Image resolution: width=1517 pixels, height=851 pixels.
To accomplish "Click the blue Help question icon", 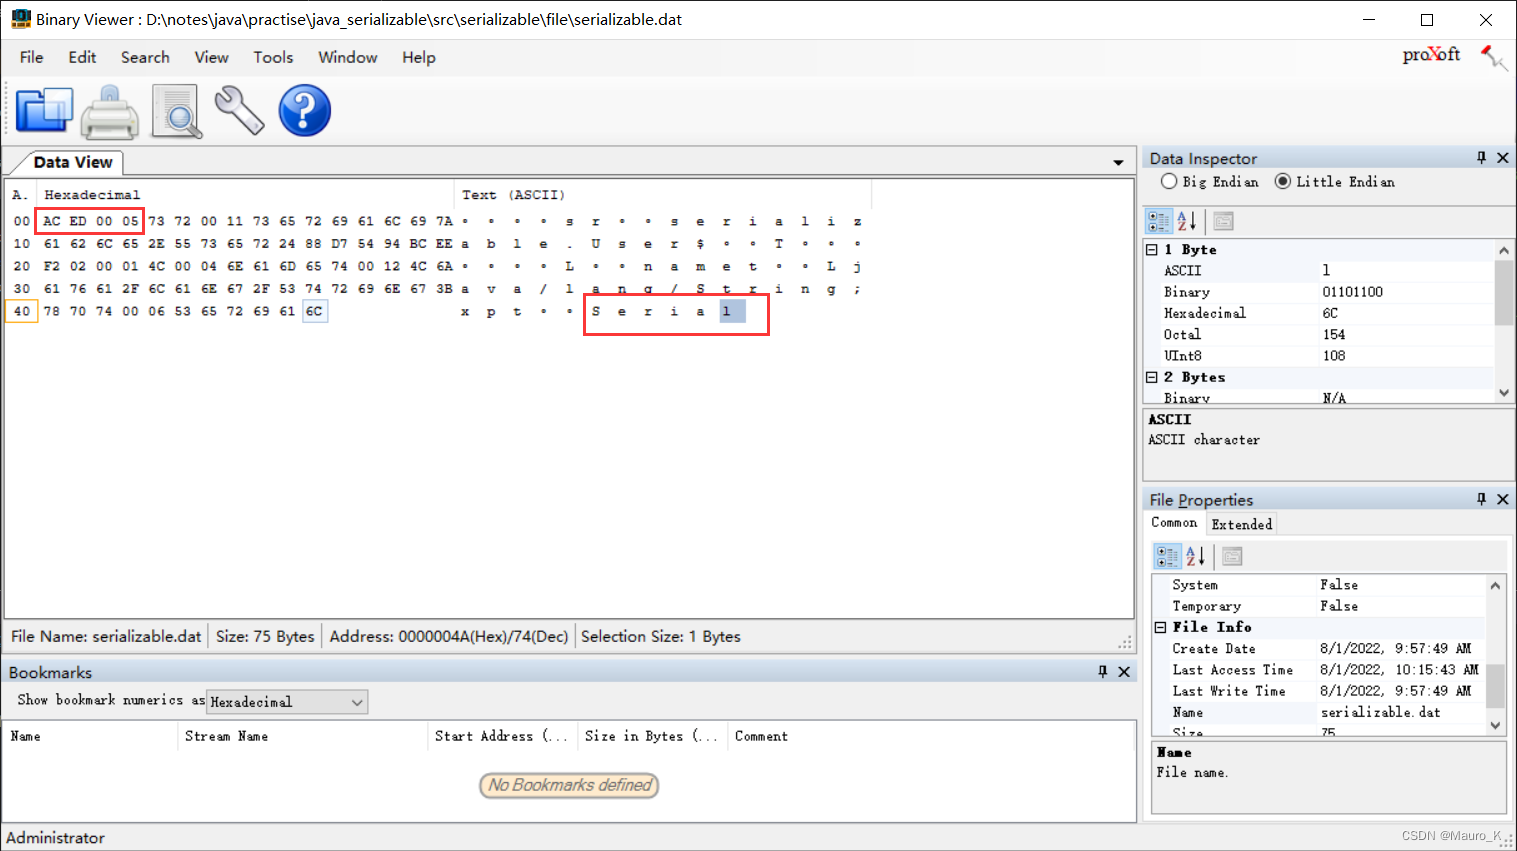I will [x=304, y=110].
